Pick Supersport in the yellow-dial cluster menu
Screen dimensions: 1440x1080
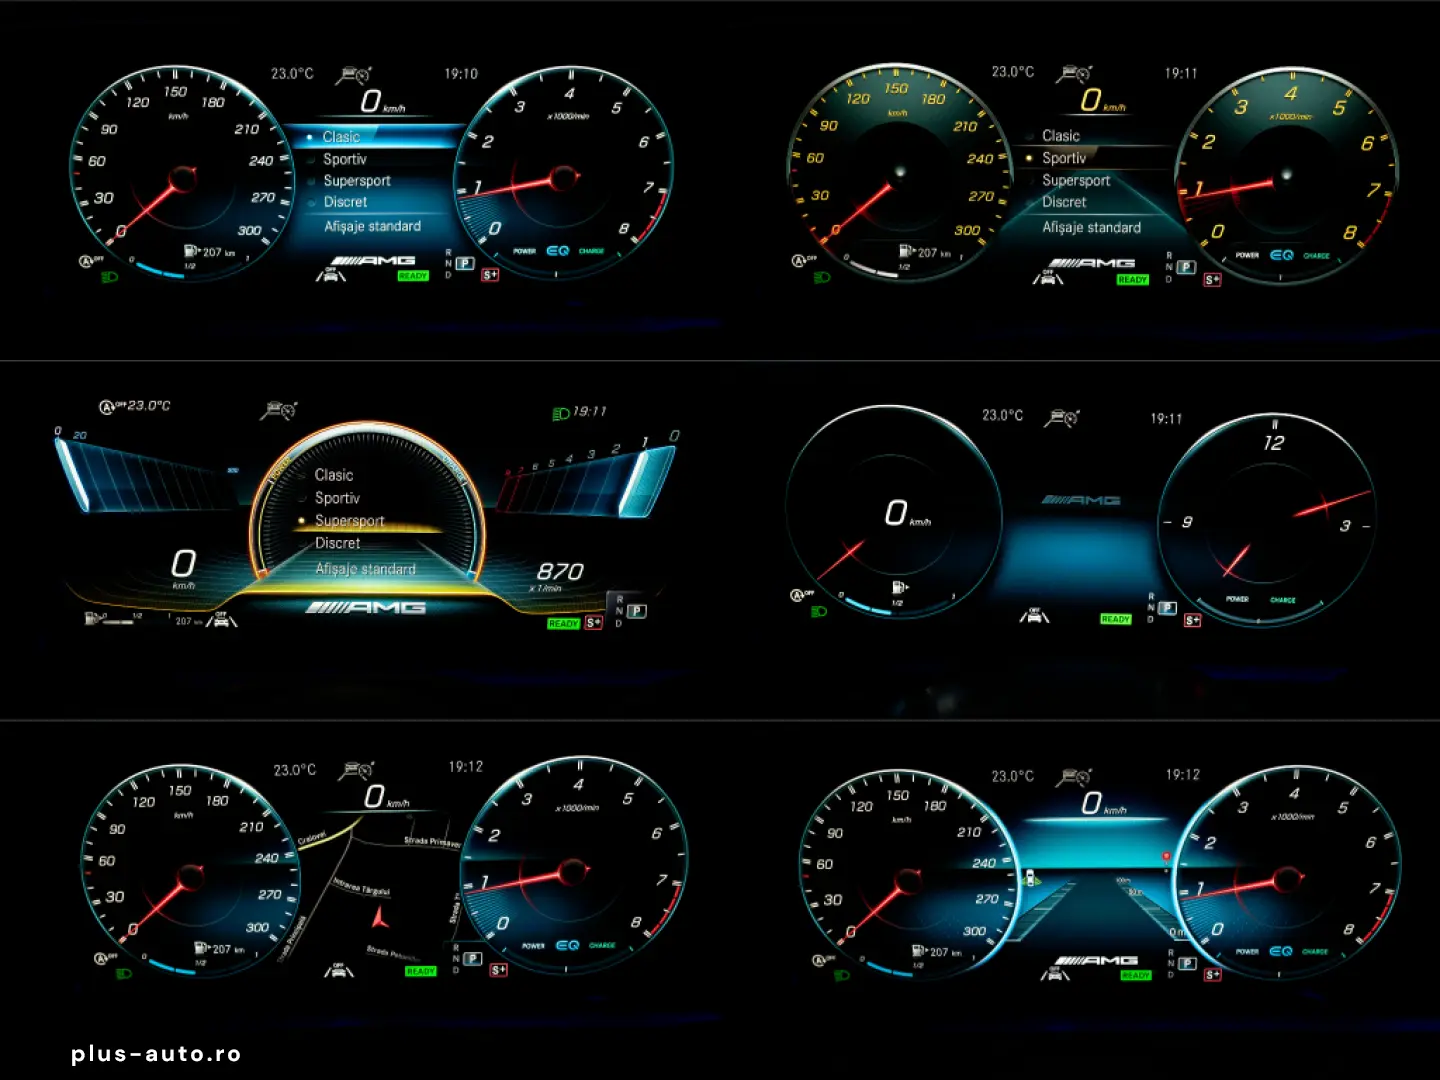(x=1076, y=180)
